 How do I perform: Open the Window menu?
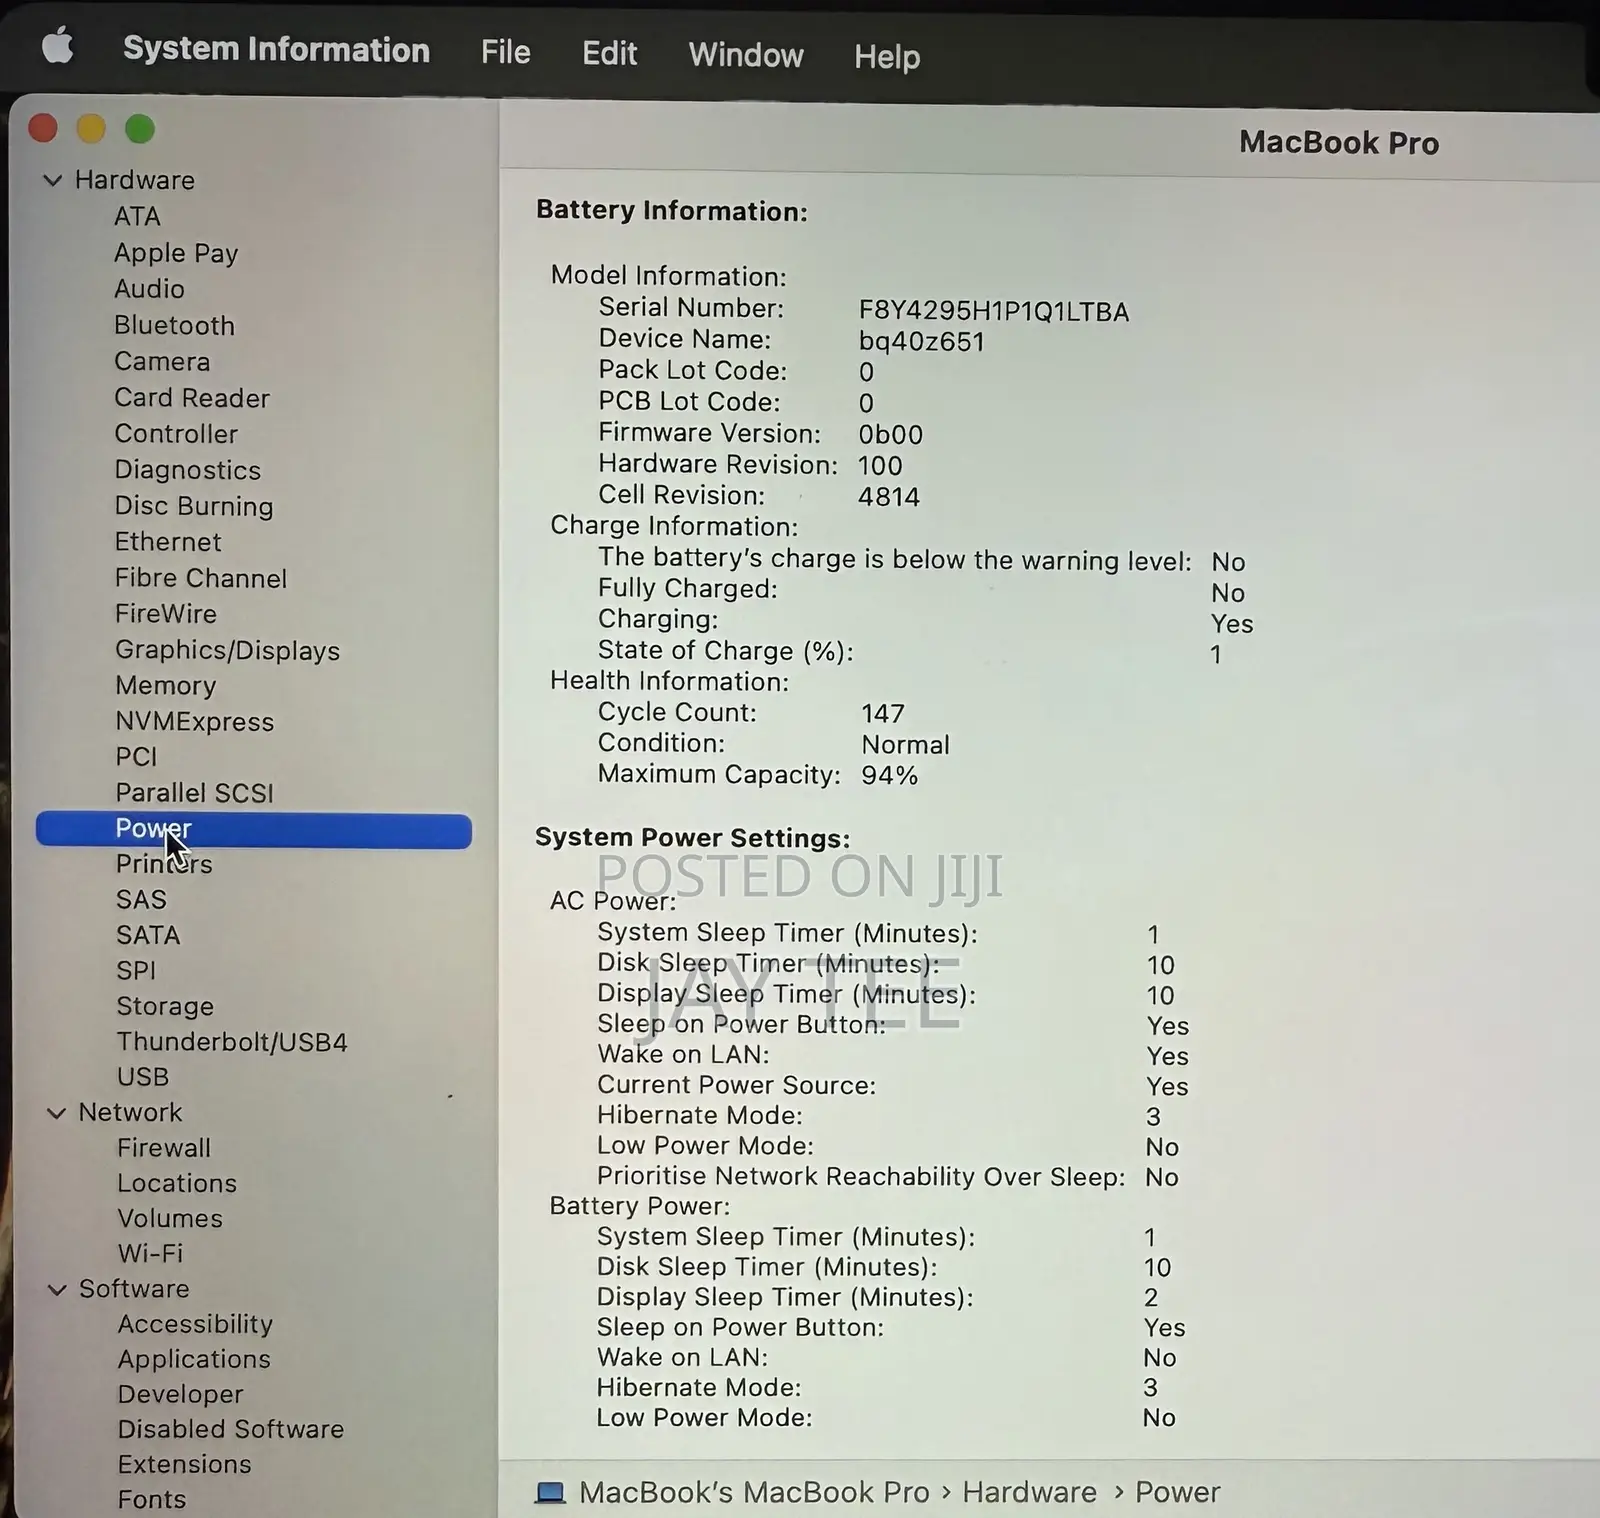point(746,55)
